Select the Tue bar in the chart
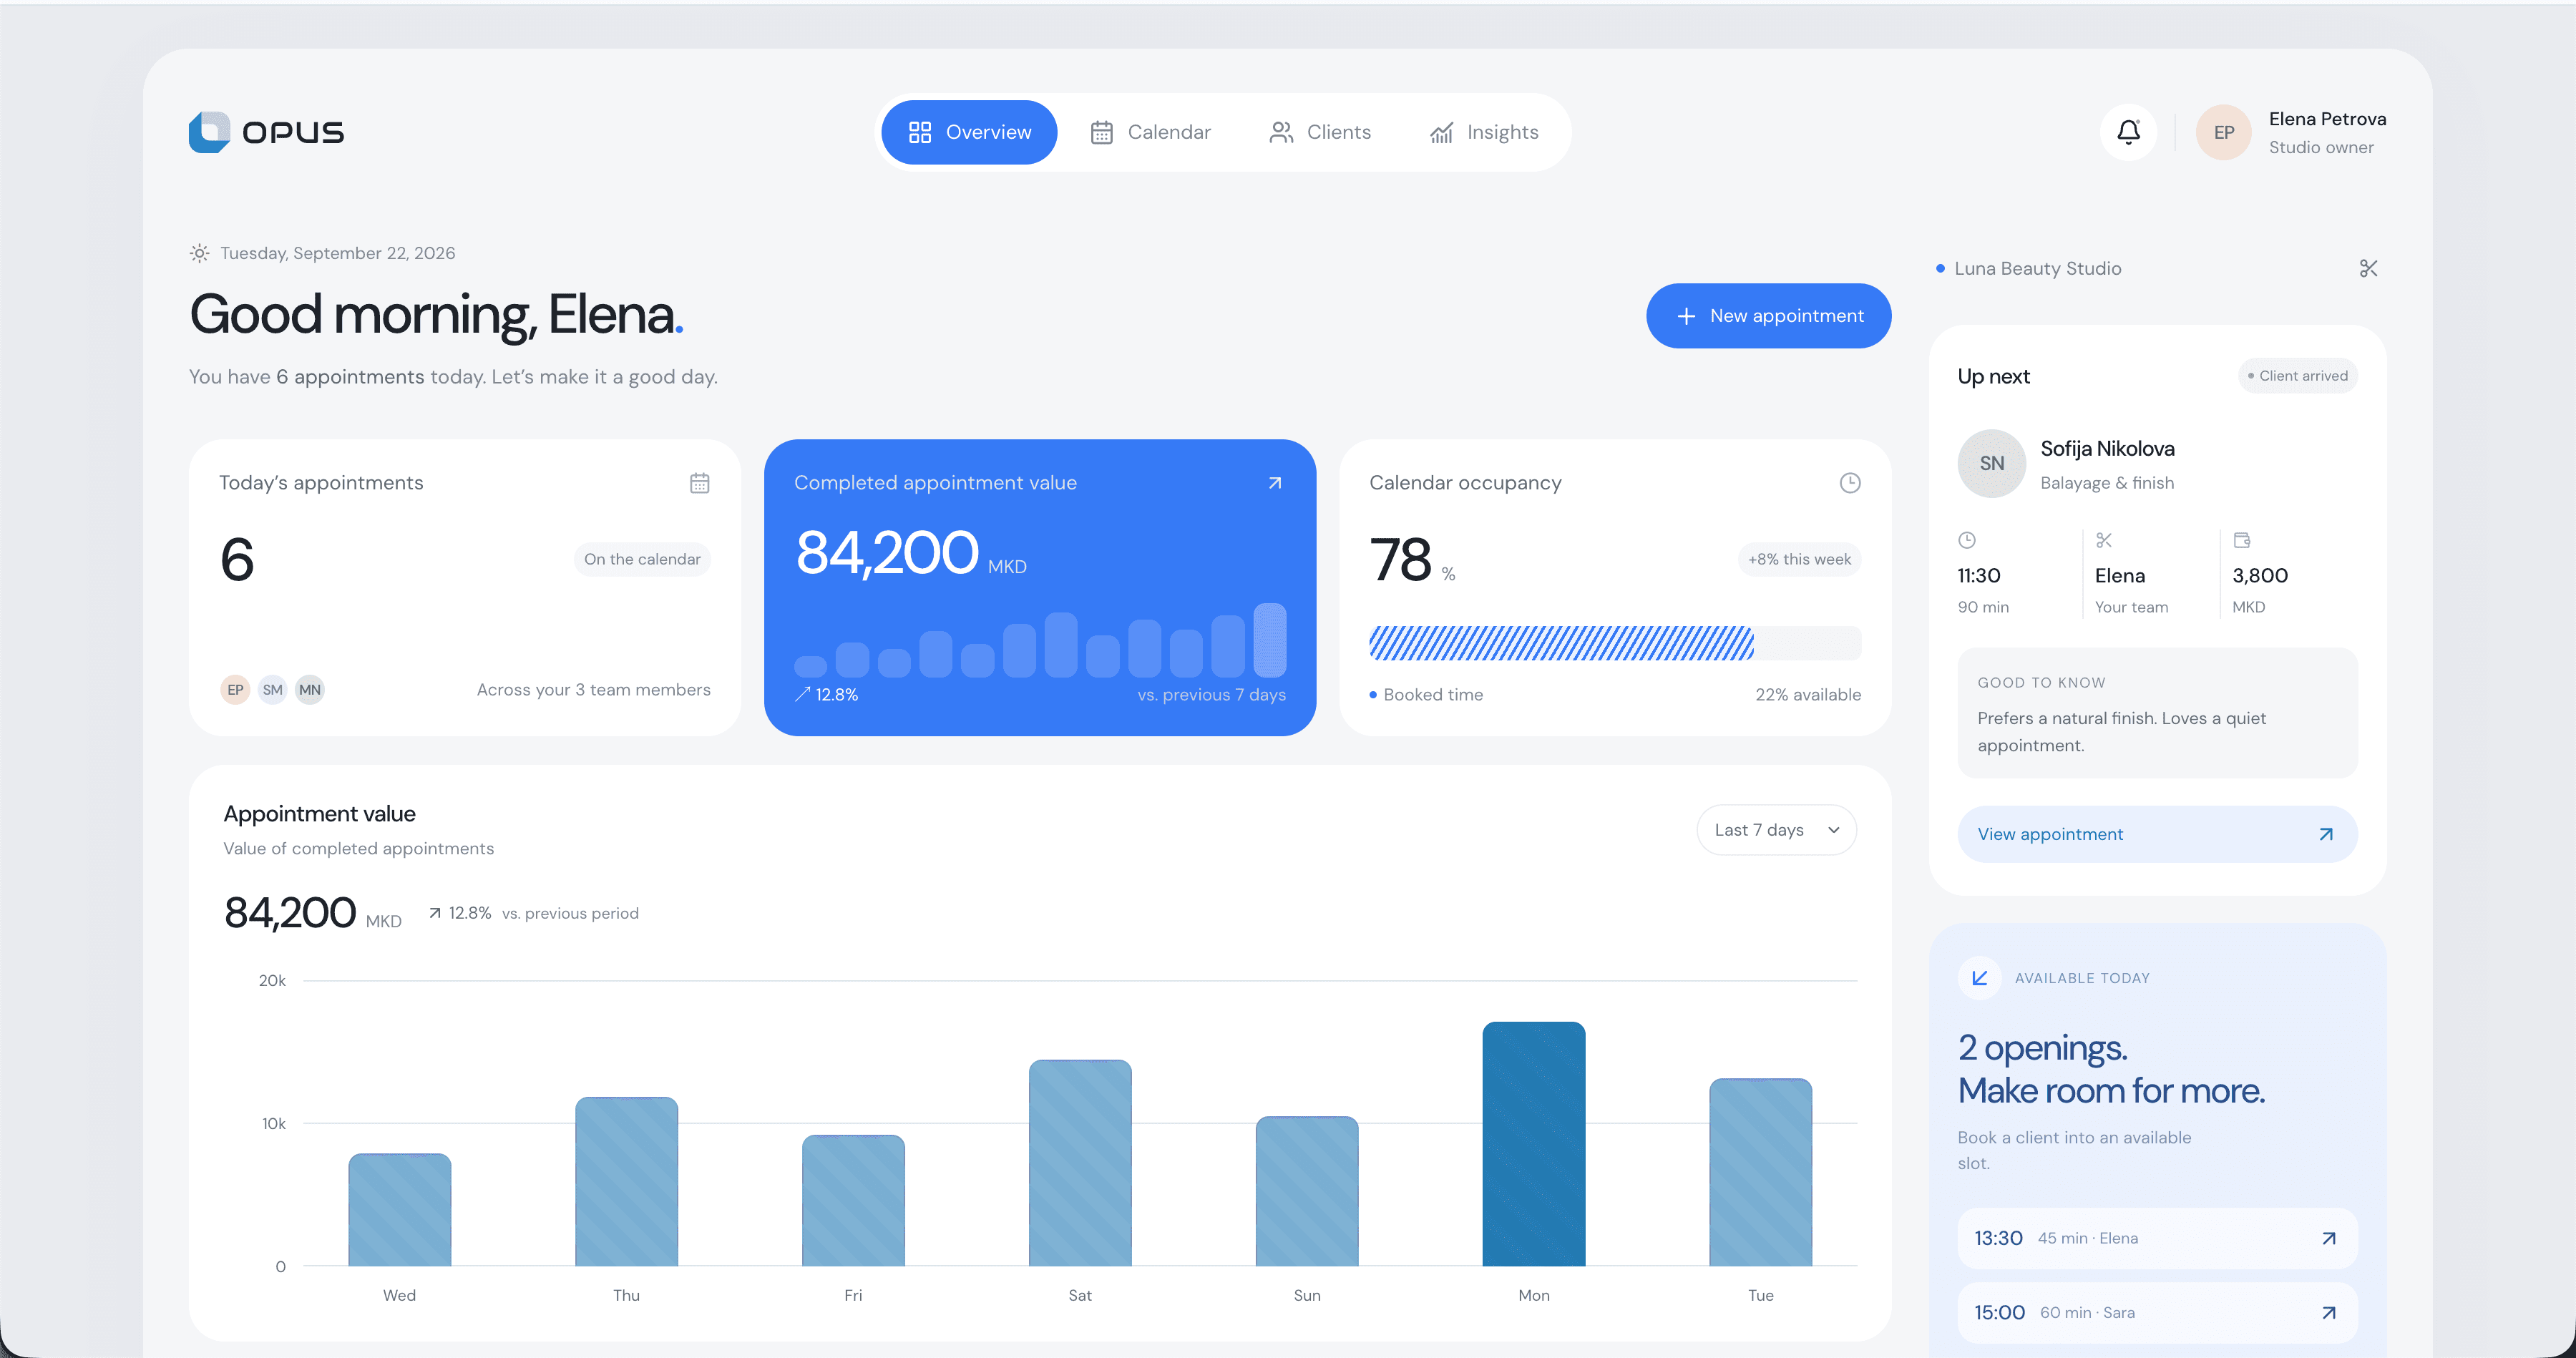 point(1760,1172)
